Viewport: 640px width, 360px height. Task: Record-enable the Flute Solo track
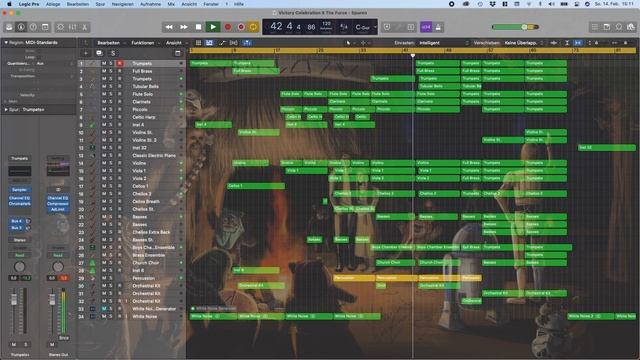(x=120, y=94)
